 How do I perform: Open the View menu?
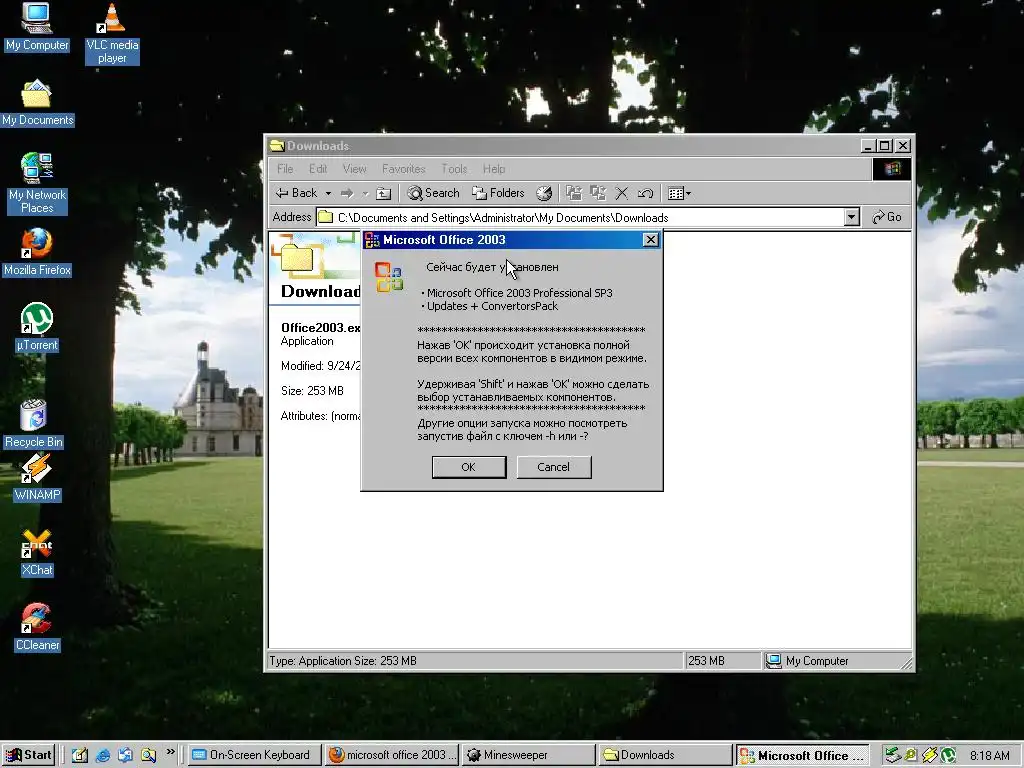click(355, 169)
